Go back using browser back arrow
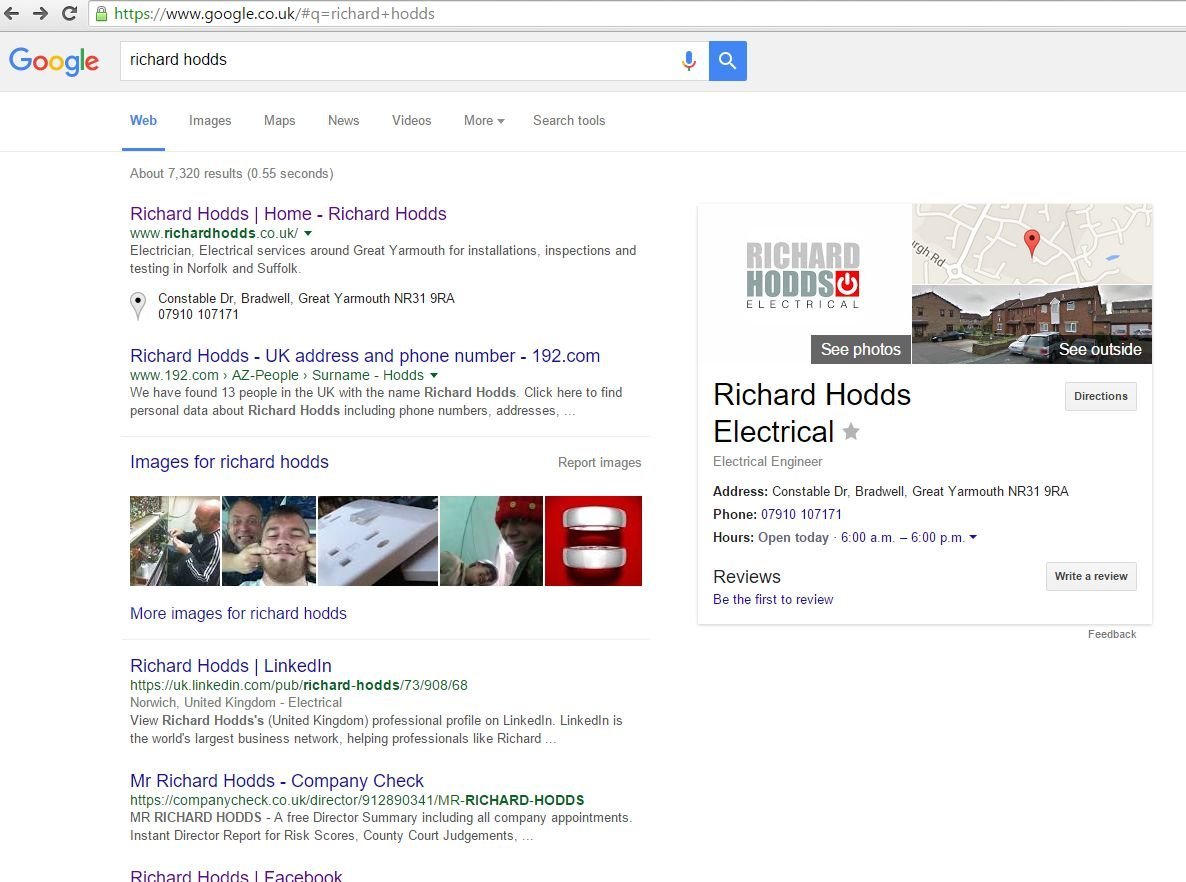 coord(11,13)
